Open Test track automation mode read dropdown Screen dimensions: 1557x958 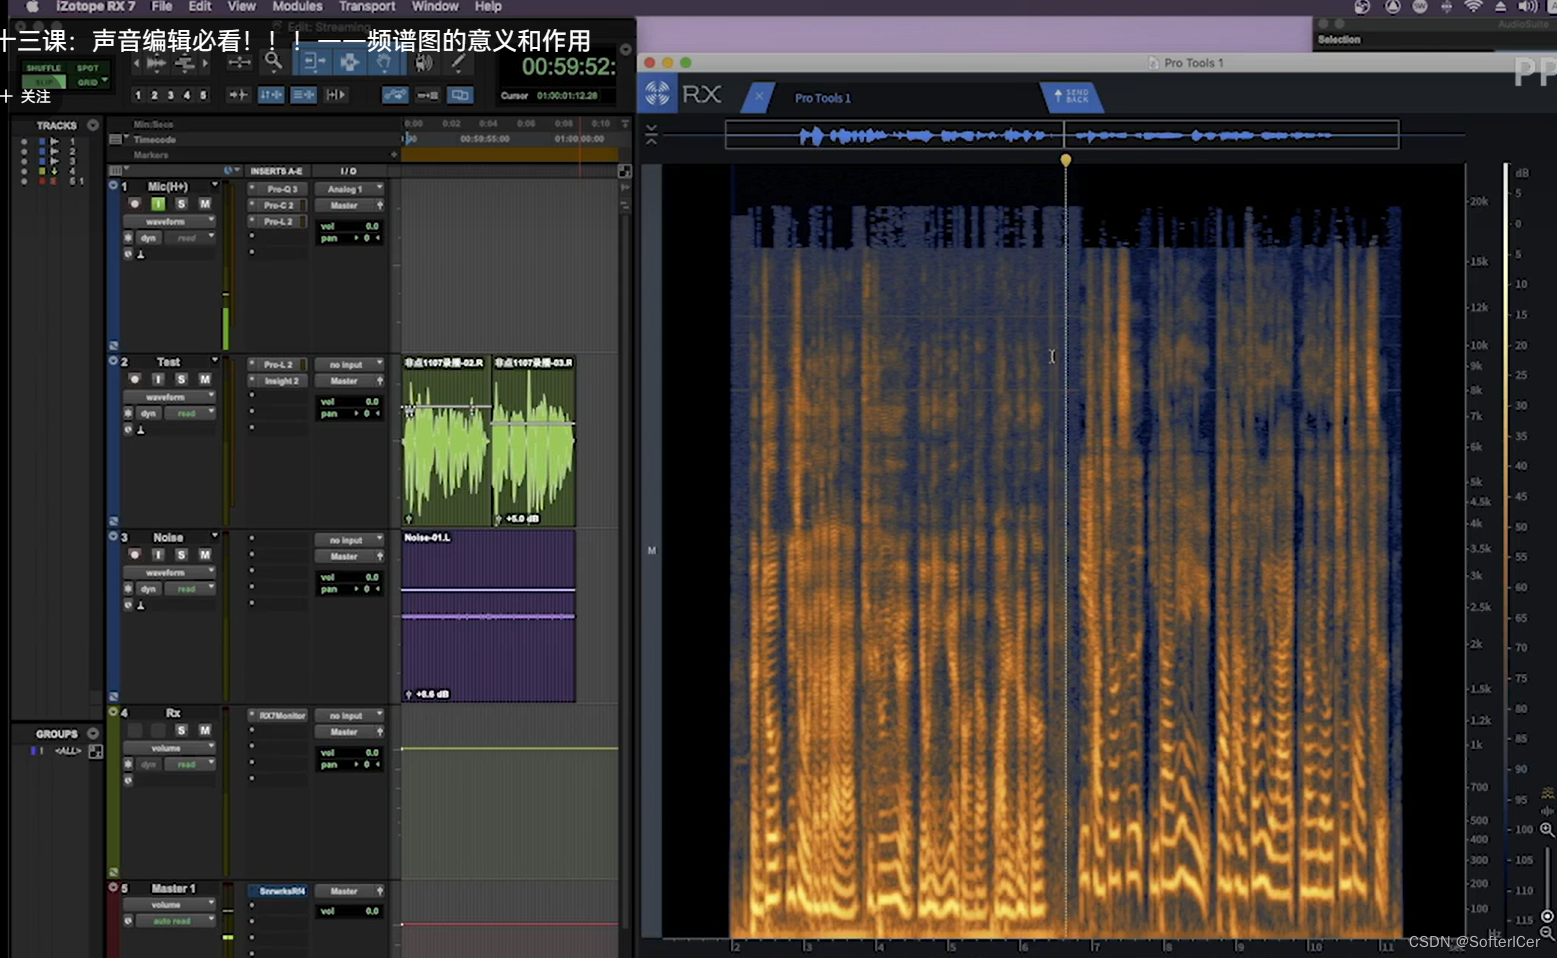(190, 413)
